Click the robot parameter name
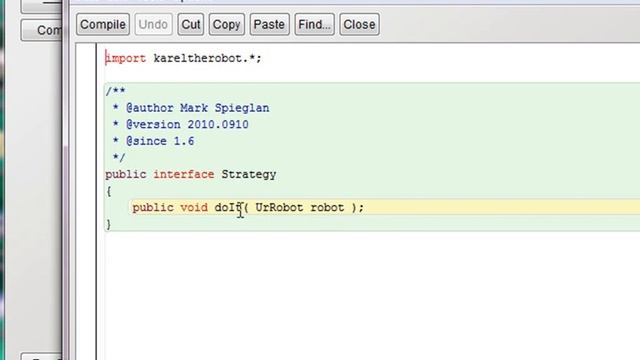Image resolution: width=640 pixels, height=360 pixels. click(327, 207)
